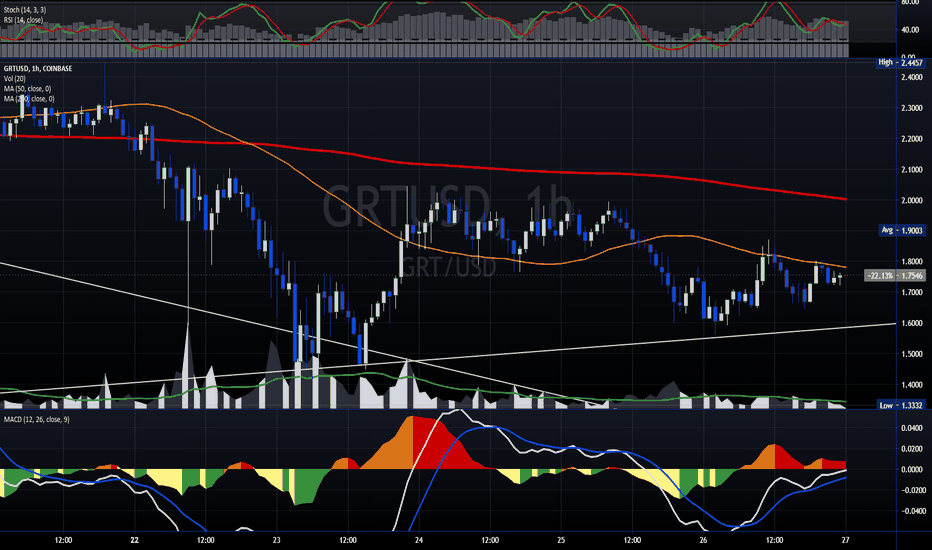This screenshot has height=550, width=932.
Task: Click the Low 1.3332 price label
Action: pyautogui.click(x=901, y=405)
